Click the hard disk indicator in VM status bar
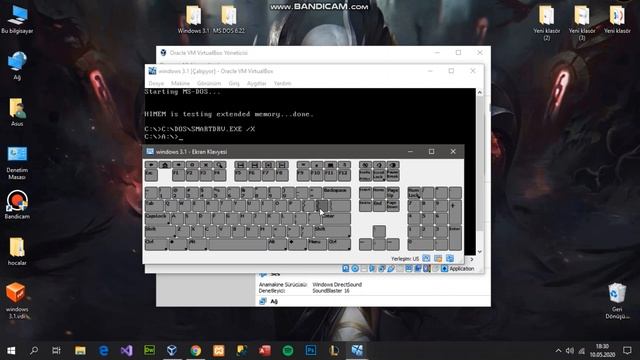640x360 pixels. point(346,269)
